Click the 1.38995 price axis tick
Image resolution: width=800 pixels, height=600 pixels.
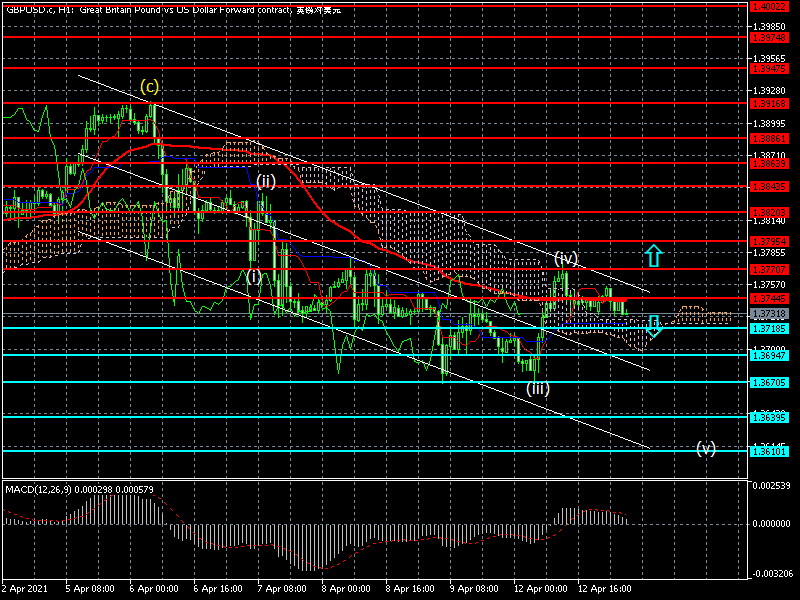click(769, 123)
